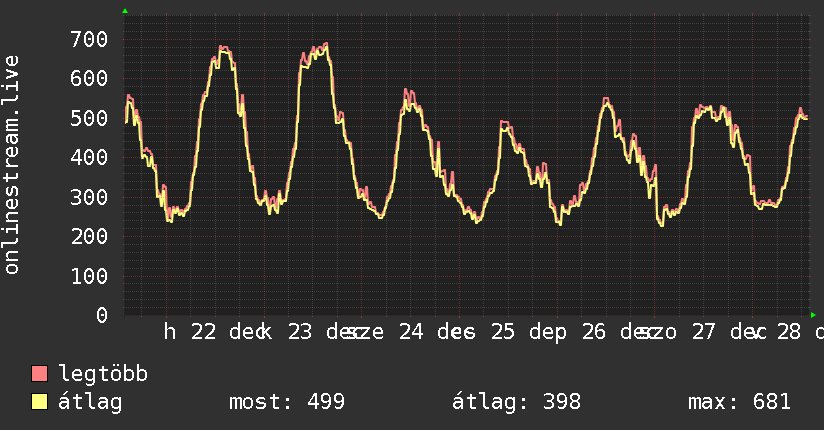Click the '26 dec' date label
Image resolution: width=824 pixels, height=430 pixels.
620,332
